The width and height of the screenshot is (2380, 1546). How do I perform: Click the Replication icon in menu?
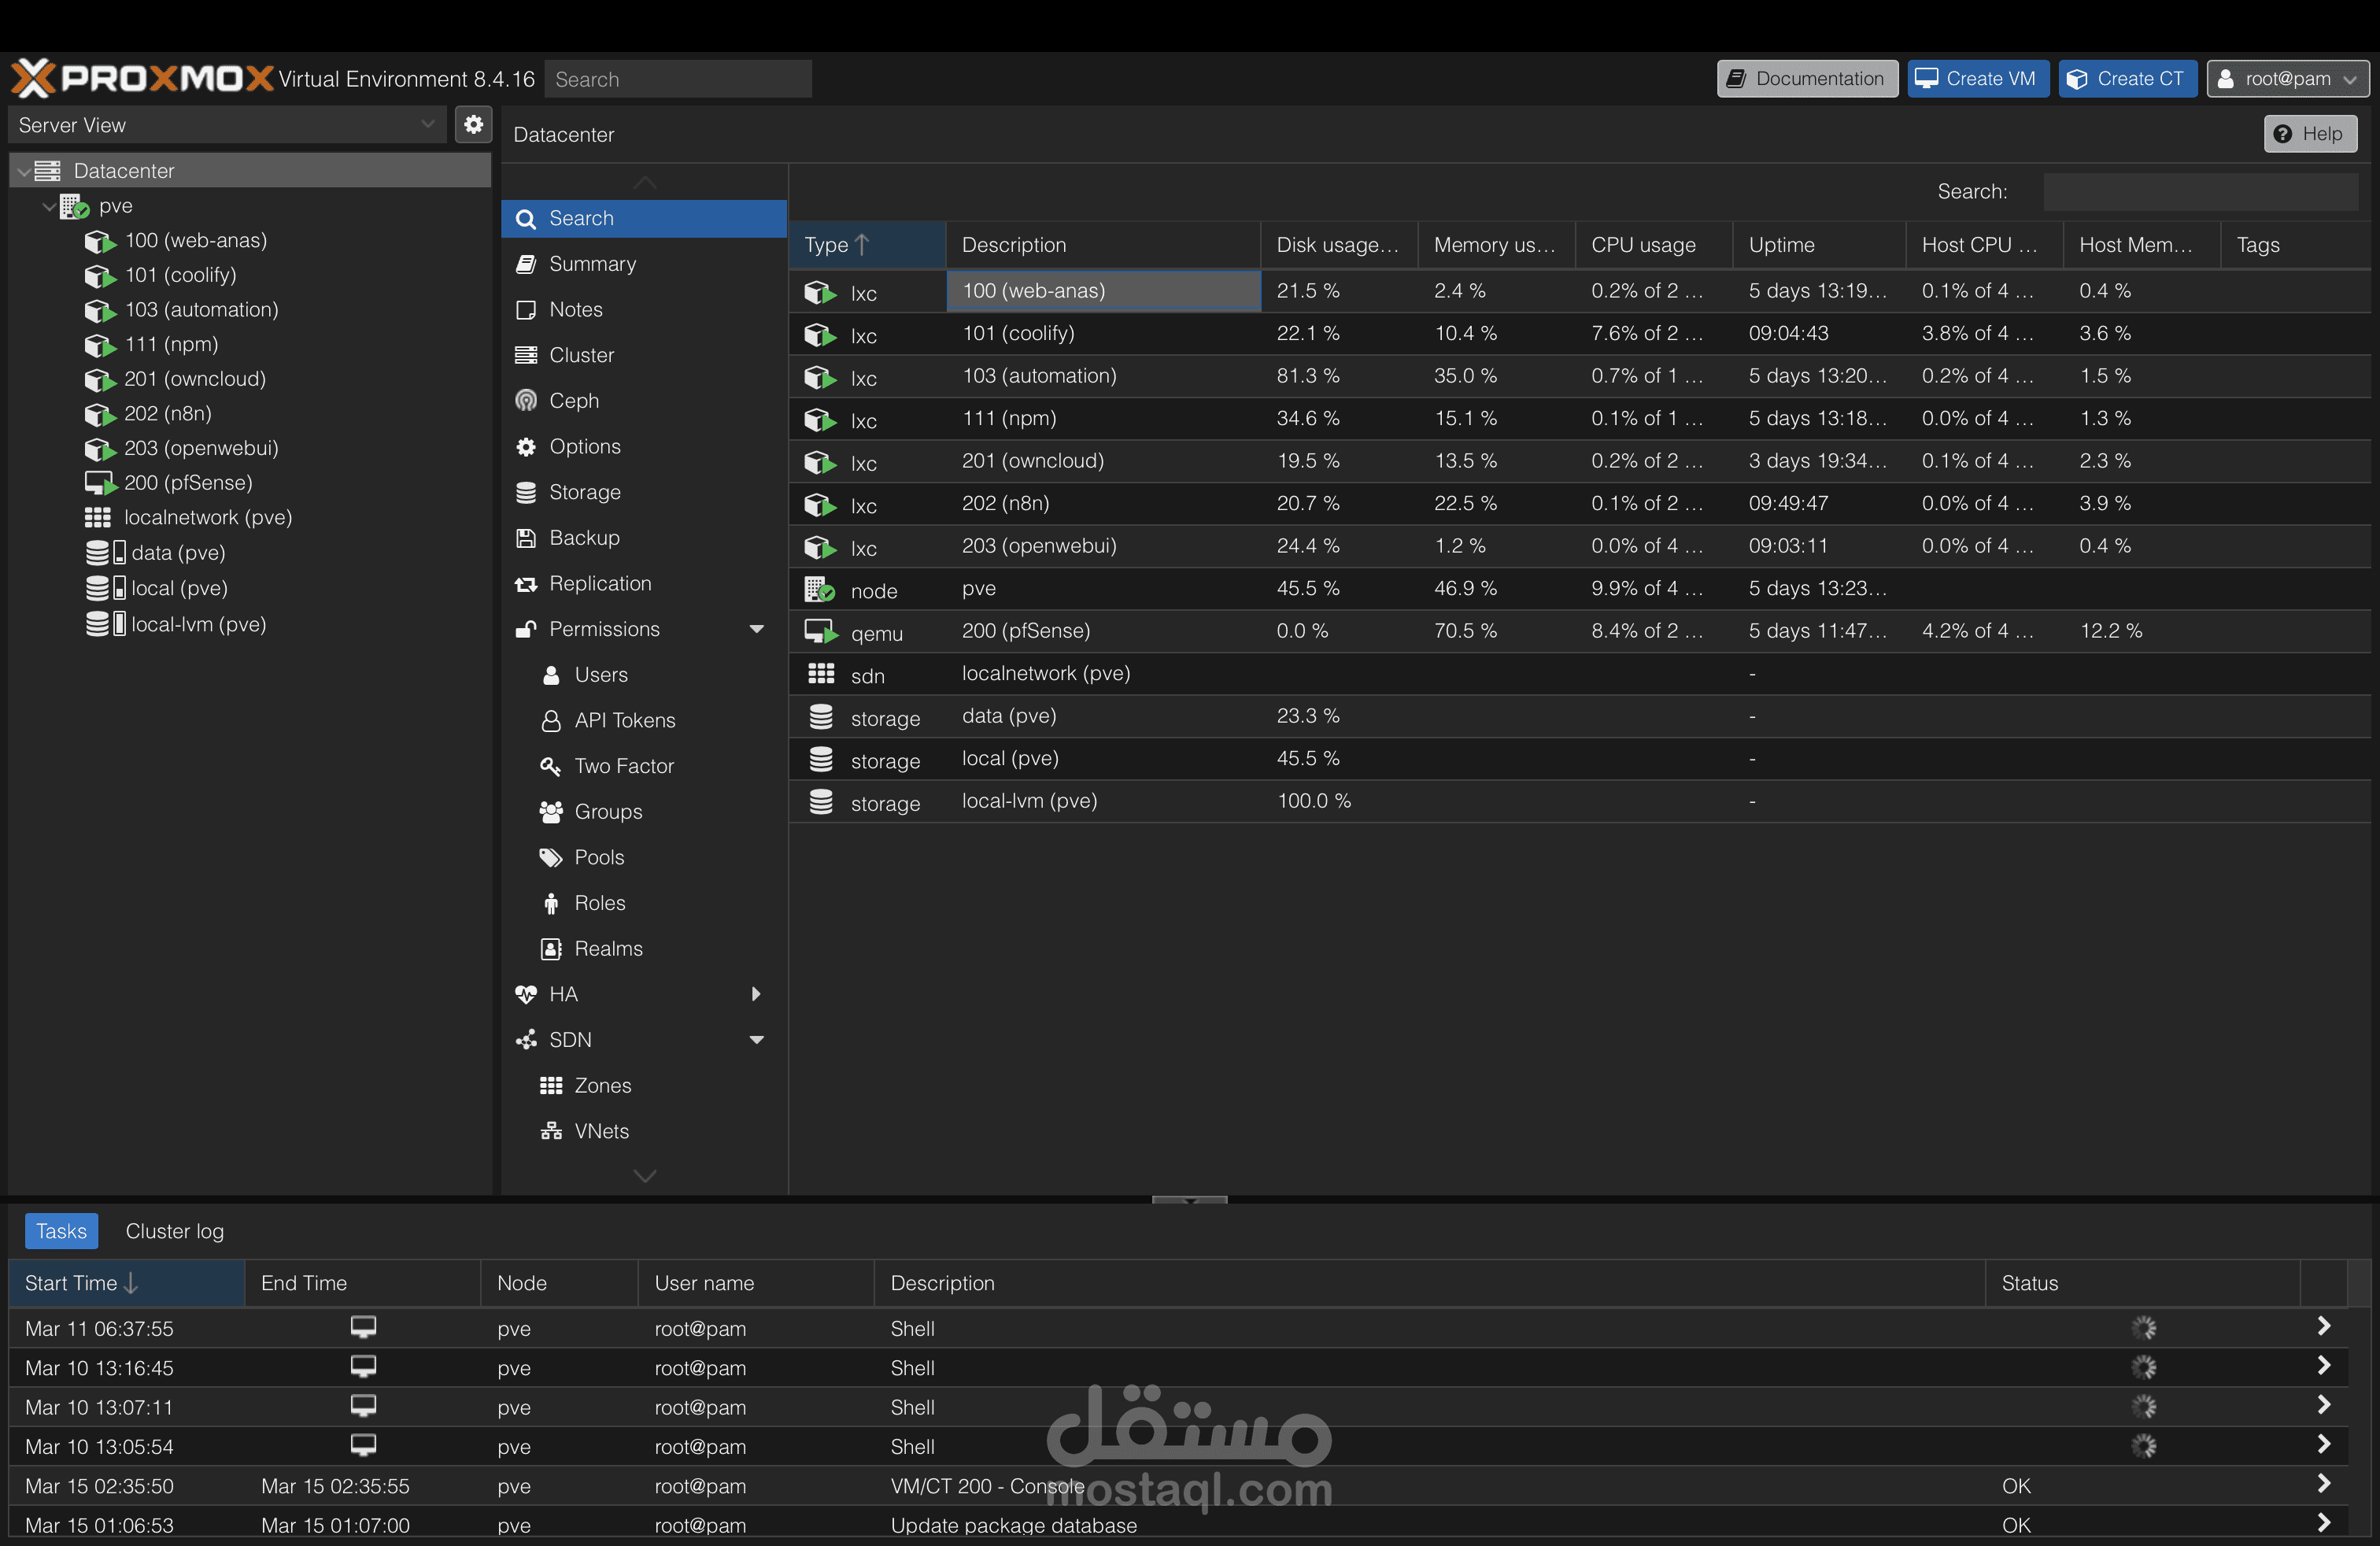pos(526,584)
